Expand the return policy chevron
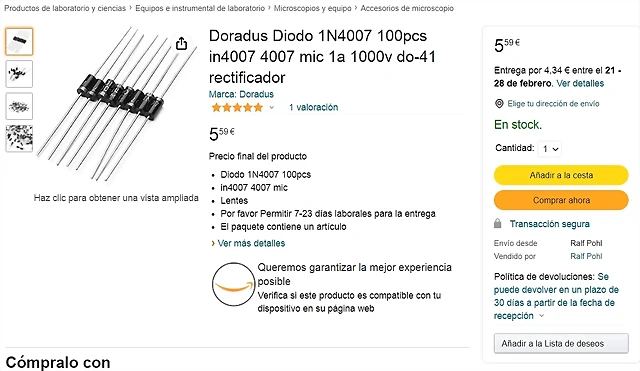640x371 pixels. point(542,315)
